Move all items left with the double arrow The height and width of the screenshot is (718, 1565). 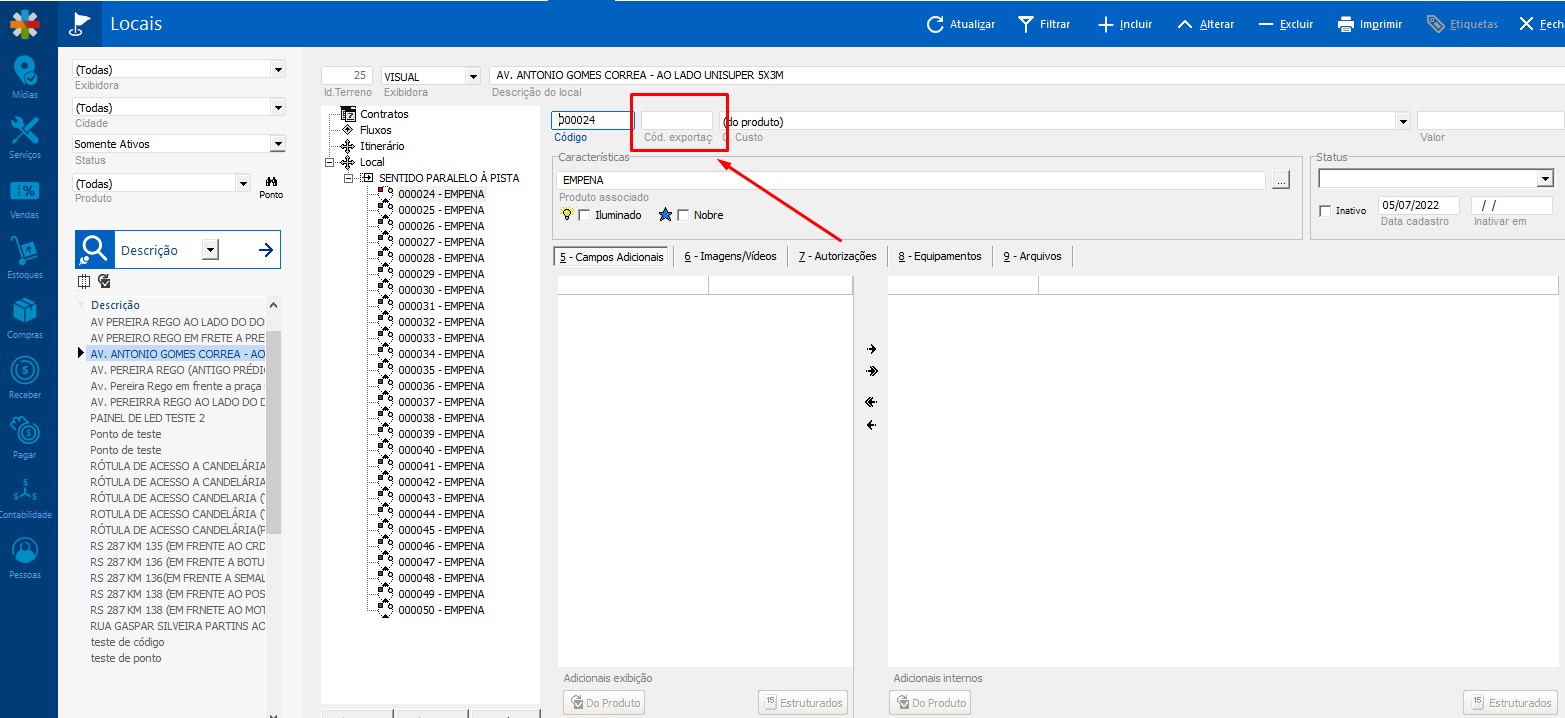click(871, 402)
